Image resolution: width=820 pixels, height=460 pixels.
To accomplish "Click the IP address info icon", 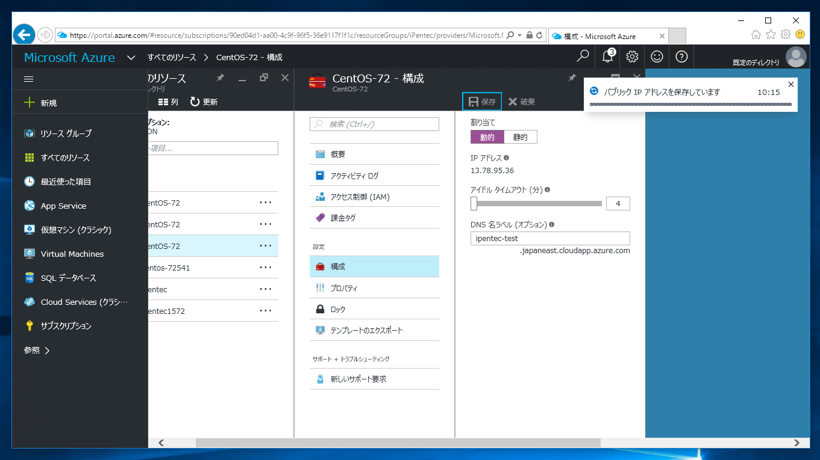I will click(506, 157).
